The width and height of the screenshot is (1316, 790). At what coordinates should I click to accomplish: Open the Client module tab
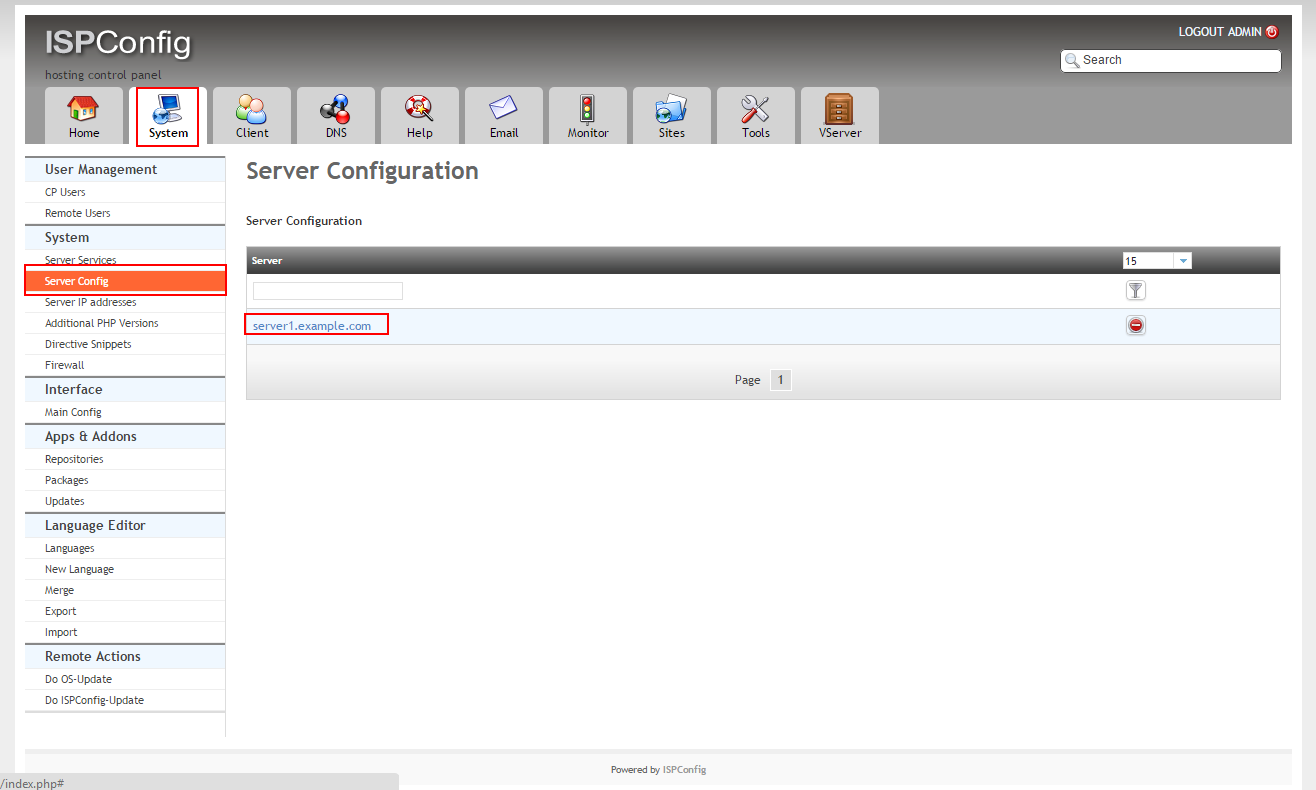pyautogui.click(x=252, y=116)
